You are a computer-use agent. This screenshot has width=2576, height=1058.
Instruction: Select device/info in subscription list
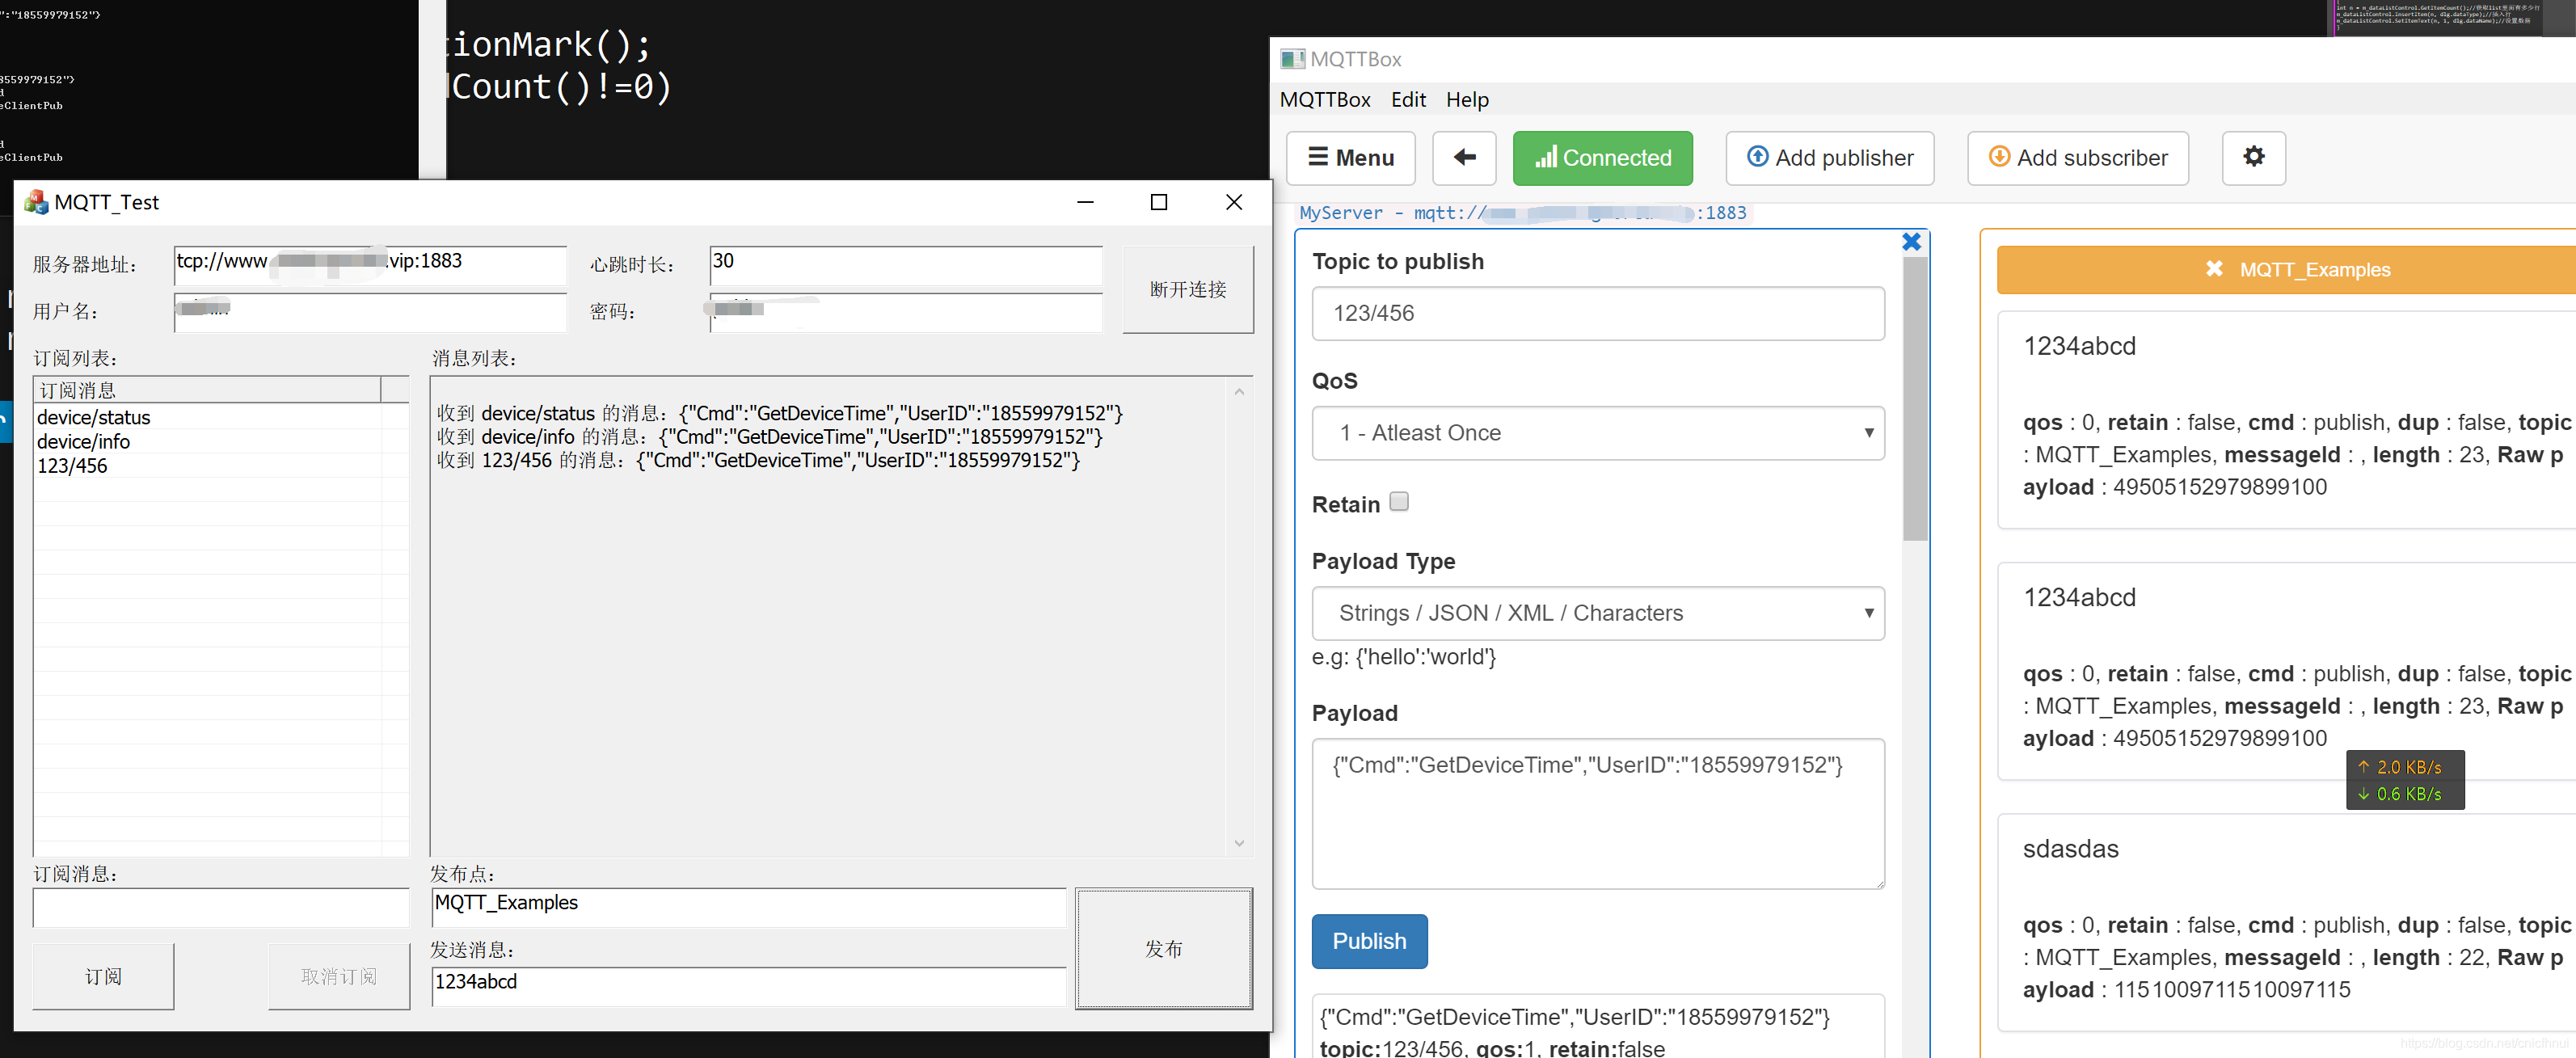click(84, 442)
